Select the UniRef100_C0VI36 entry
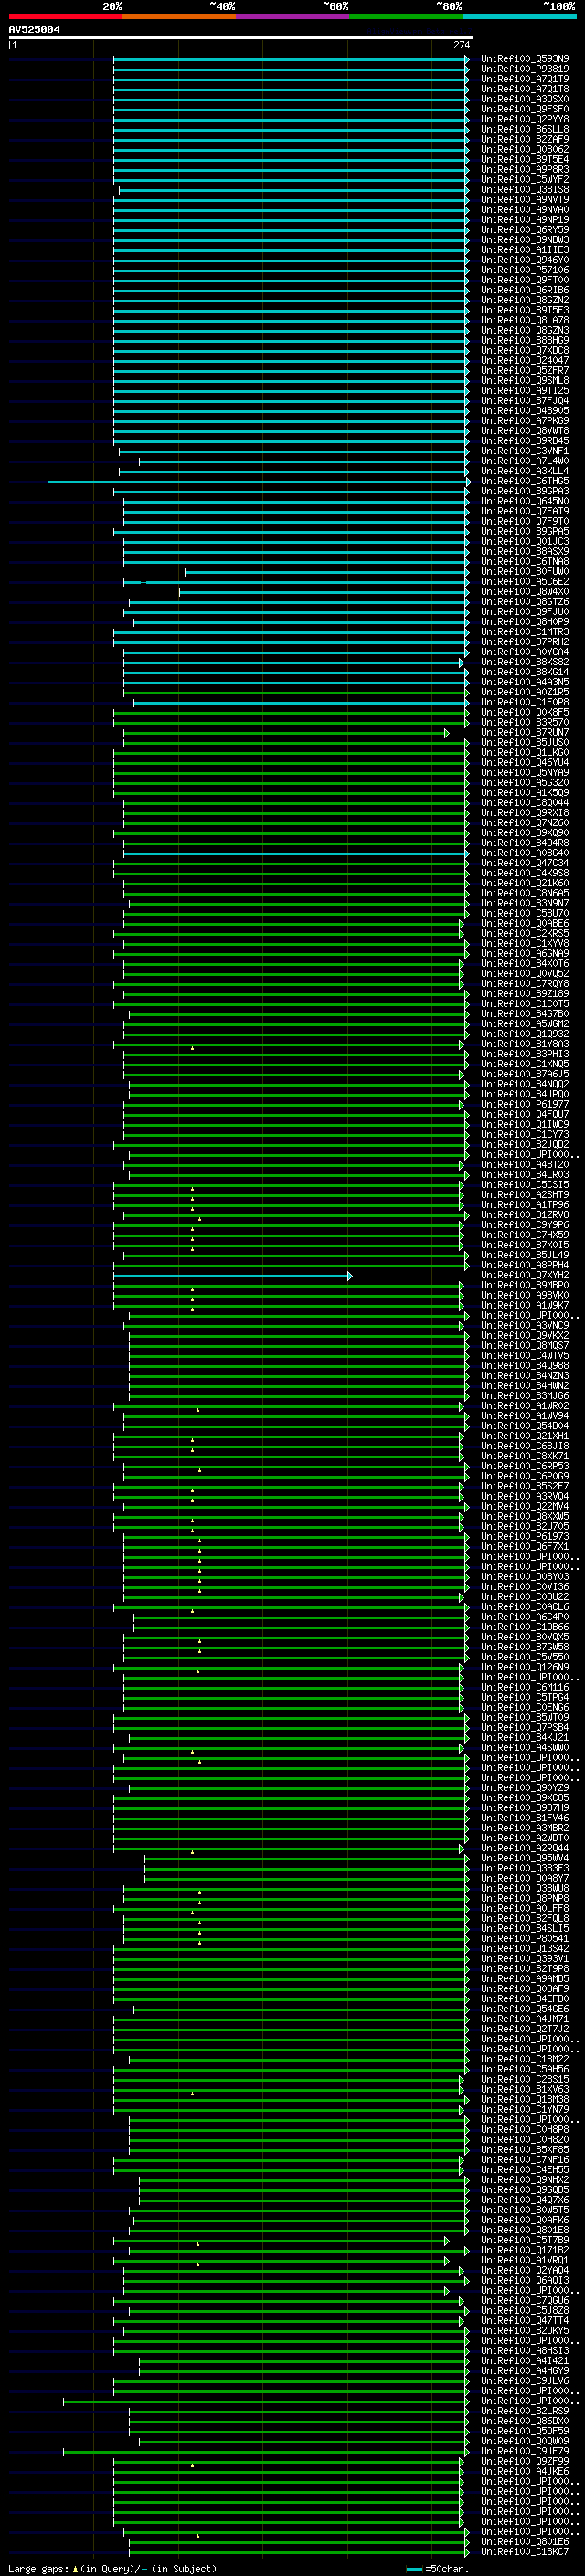The image size is (585, 2576). (x=525, y=1587)
